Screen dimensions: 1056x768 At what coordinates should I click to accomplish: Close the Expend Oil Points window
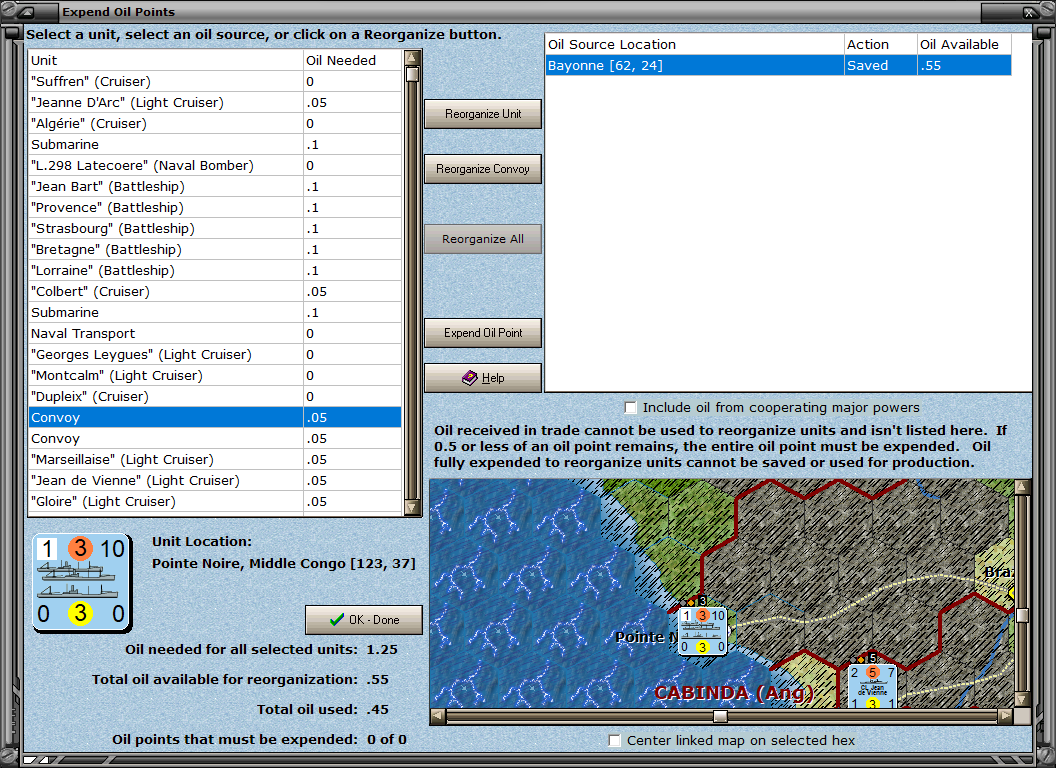pos(1030,11)
